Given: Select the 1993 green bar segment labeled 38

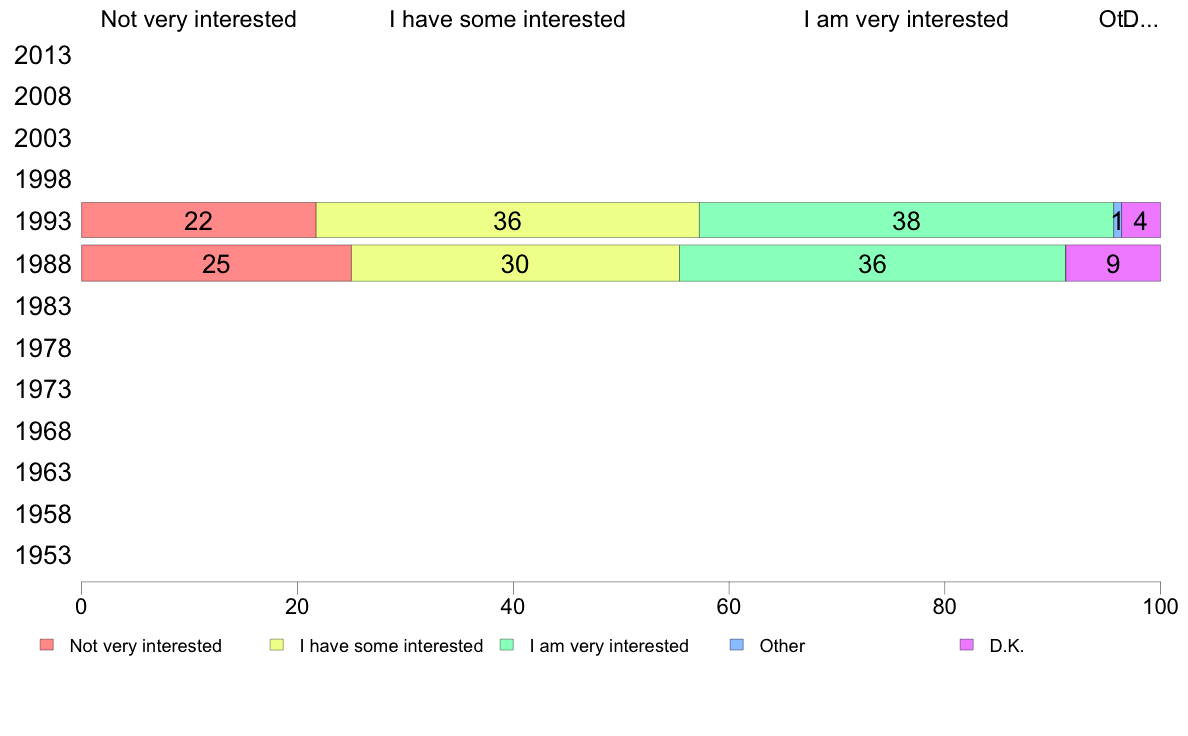Looking at the screenshot, I should point(906,221).
